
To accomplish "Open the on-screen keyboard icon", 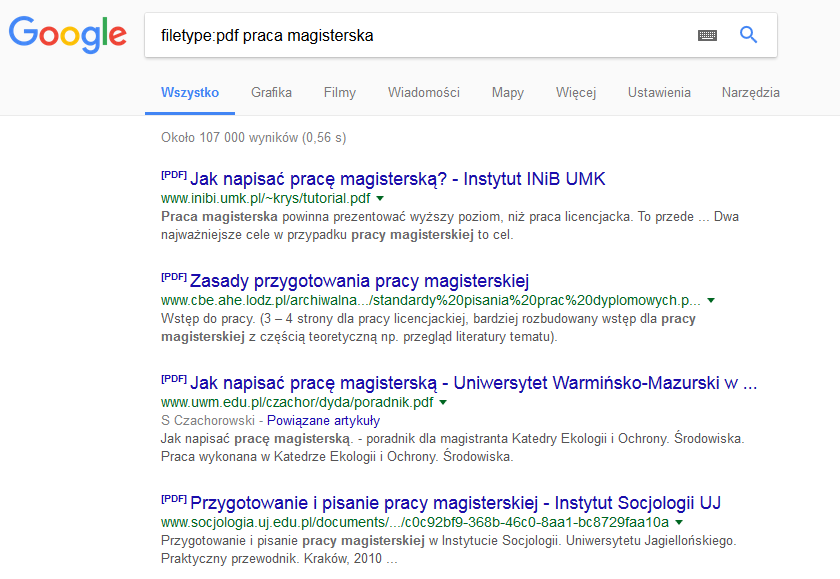I will click(707, 35).
